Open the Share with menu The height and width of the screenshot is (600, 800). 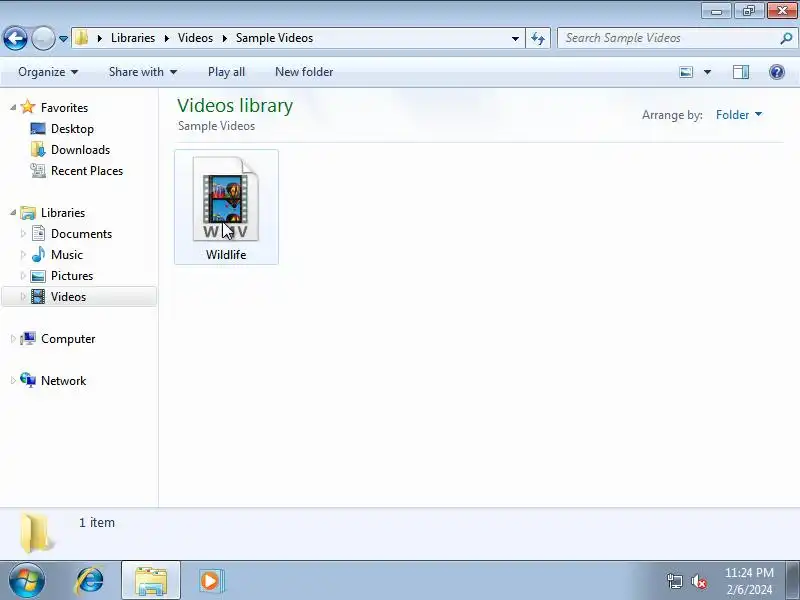coord(143,72)
